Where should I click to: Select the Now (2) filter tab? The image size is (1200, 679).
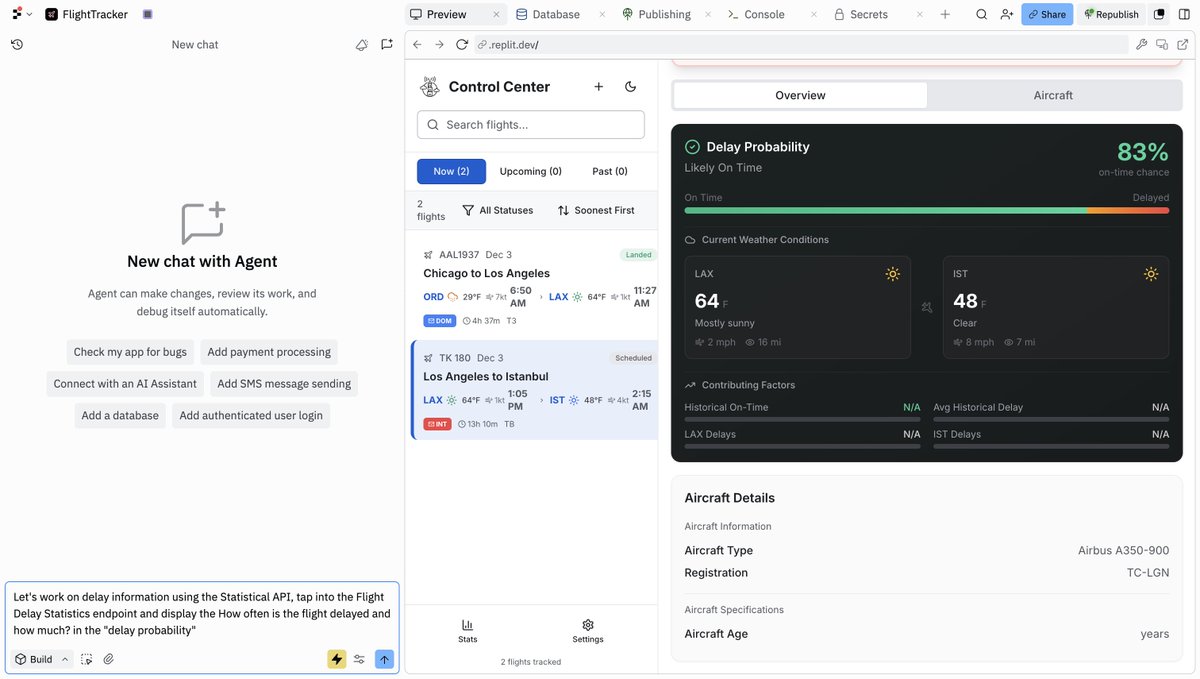tap(451, 171)
